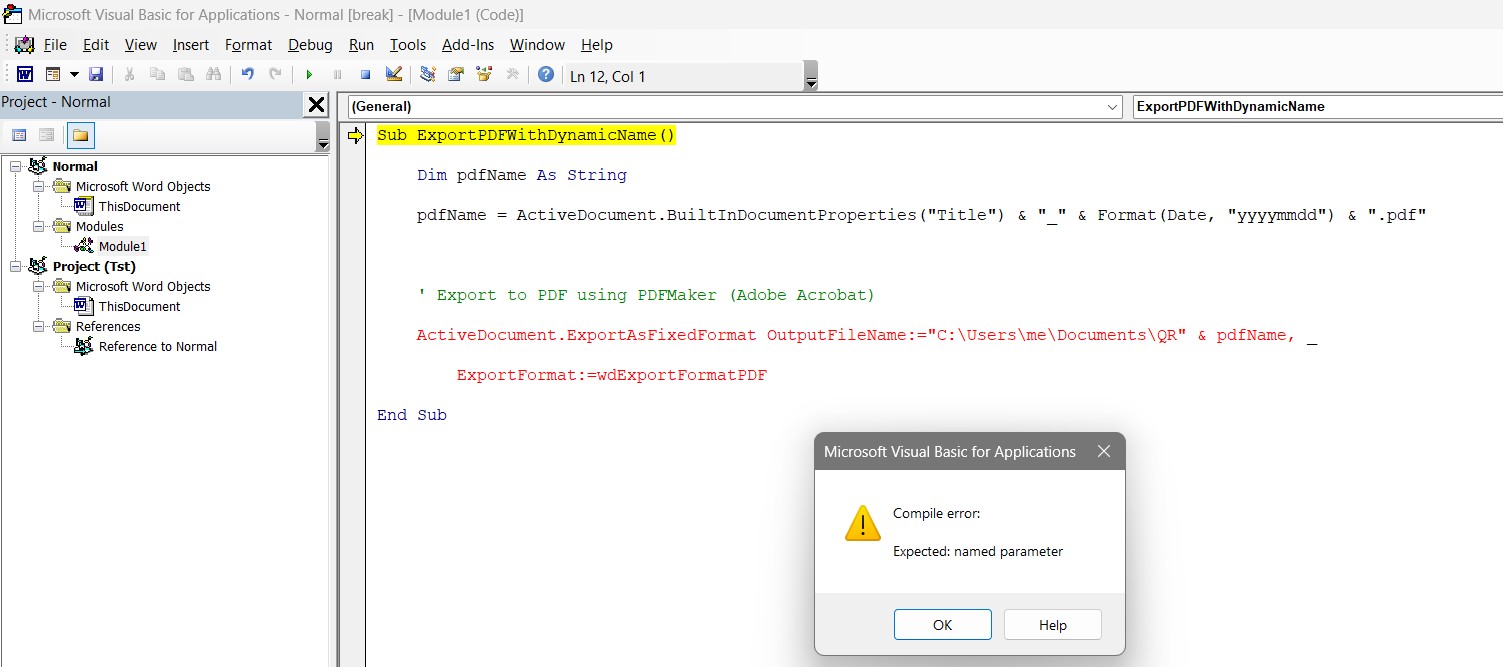Run the macro with the green play icon
The height and width of the screenshot is (667, 1503).
coord(309,74)
